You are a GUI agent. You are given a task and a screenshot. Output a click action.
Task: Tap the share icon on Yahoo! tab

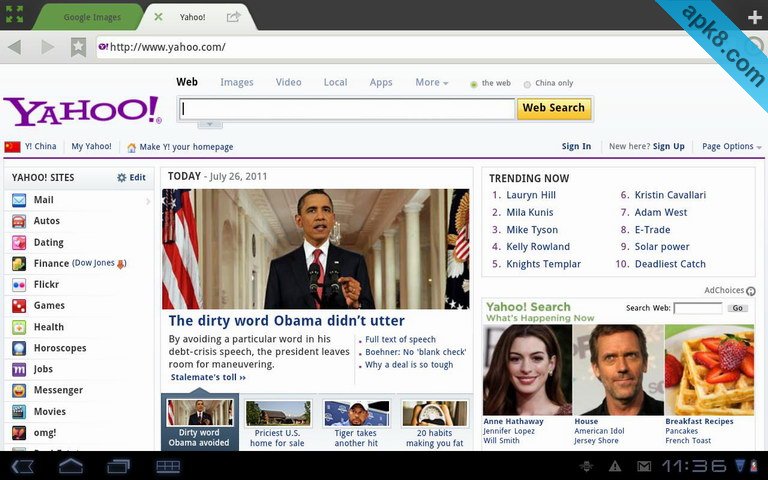(234, 17)
